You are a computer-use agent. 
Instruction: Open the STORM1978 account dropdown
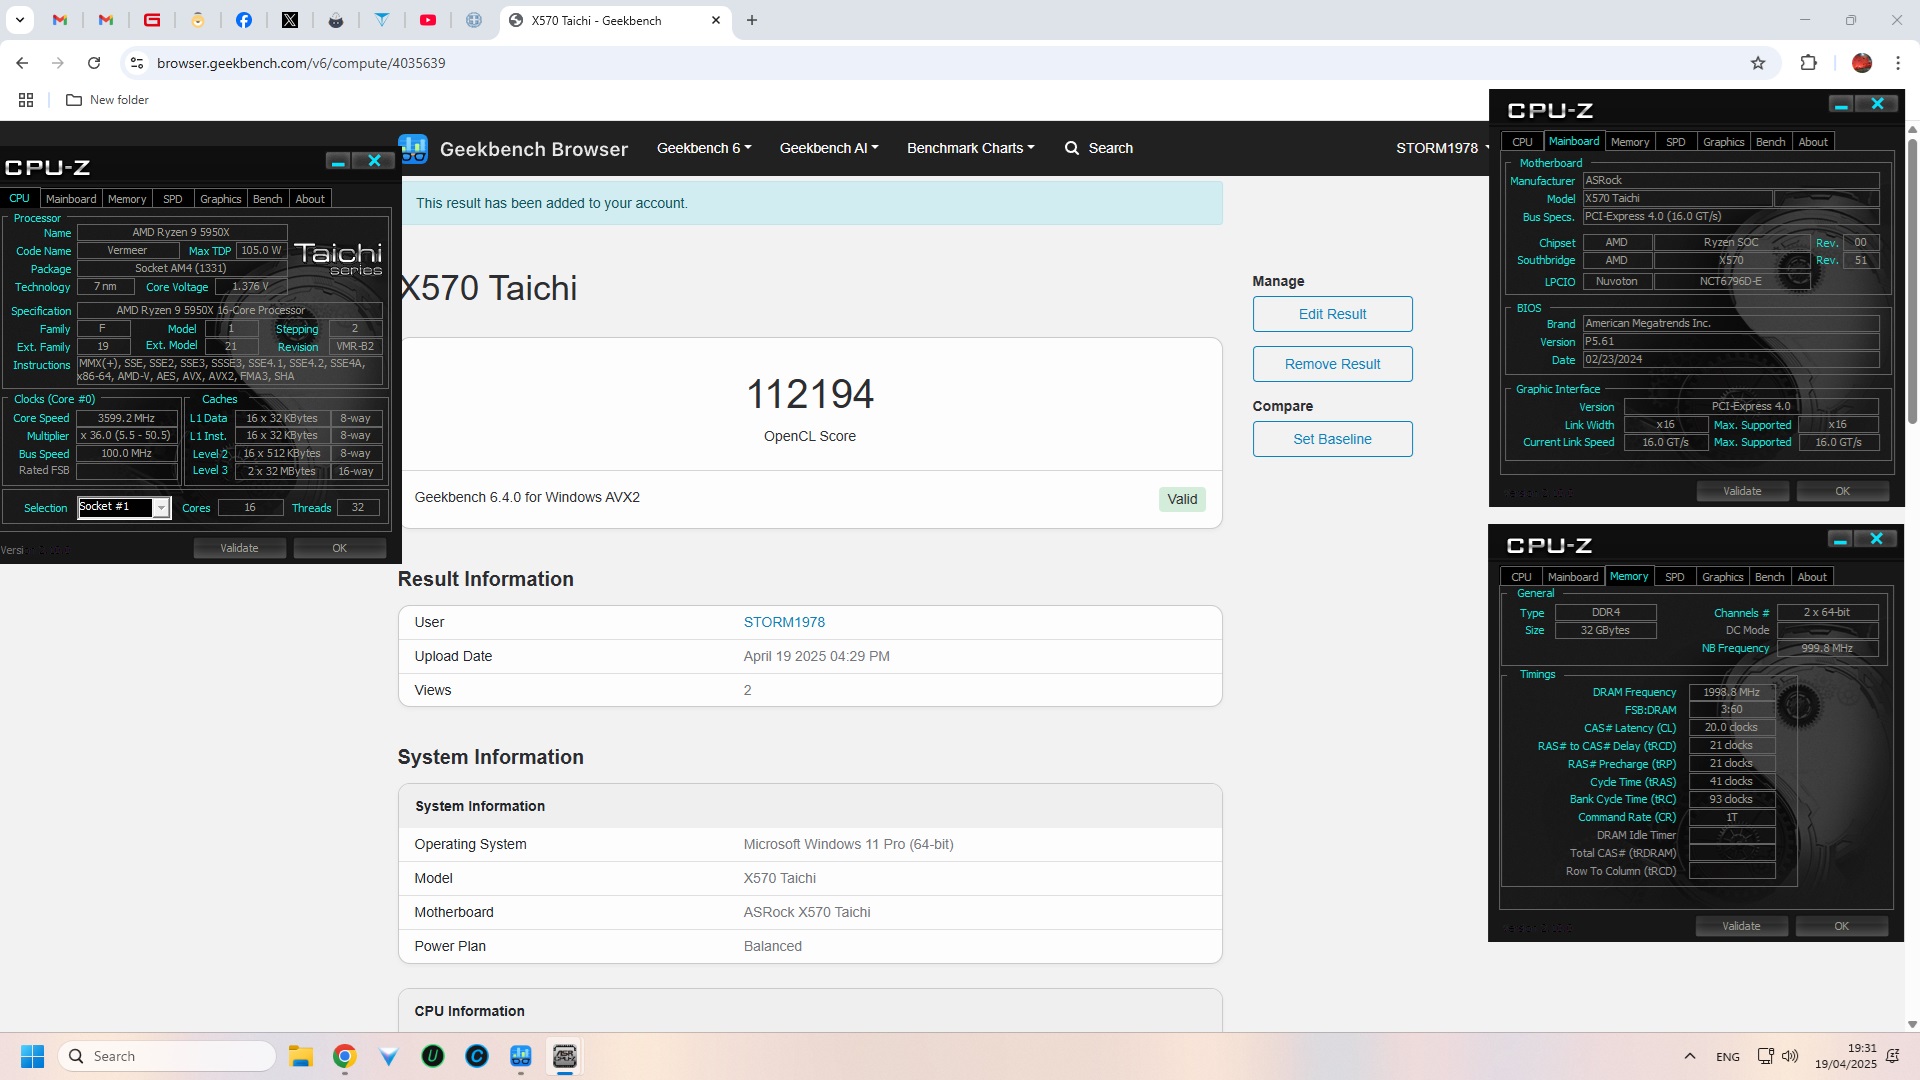(x=1443, y=148)
